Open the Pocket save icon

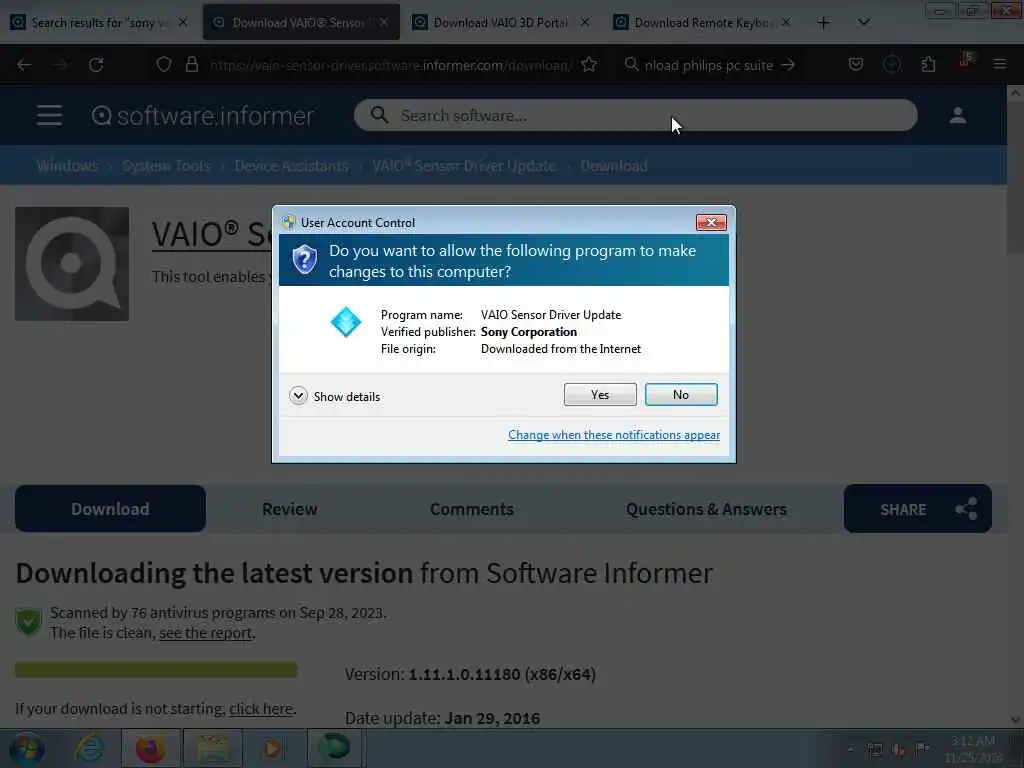coord(856,64)
